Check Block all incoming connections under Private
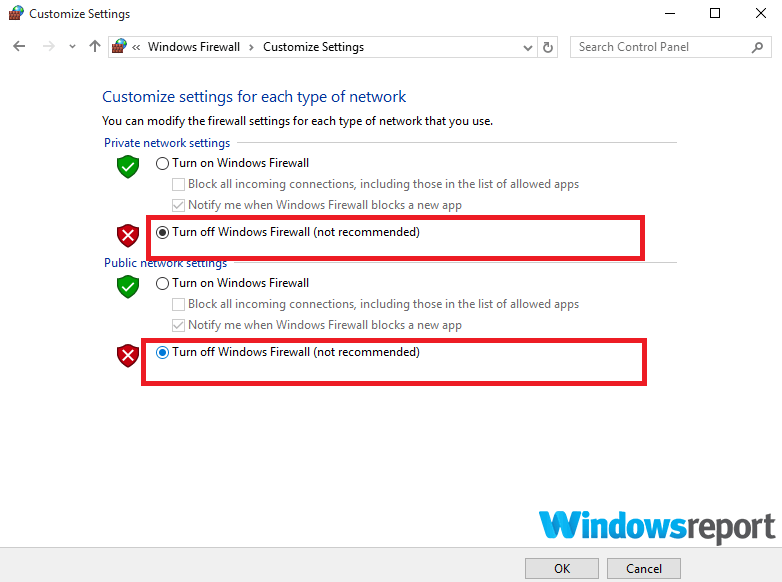The width and height of the screenshot is (782, 582). 178,185
